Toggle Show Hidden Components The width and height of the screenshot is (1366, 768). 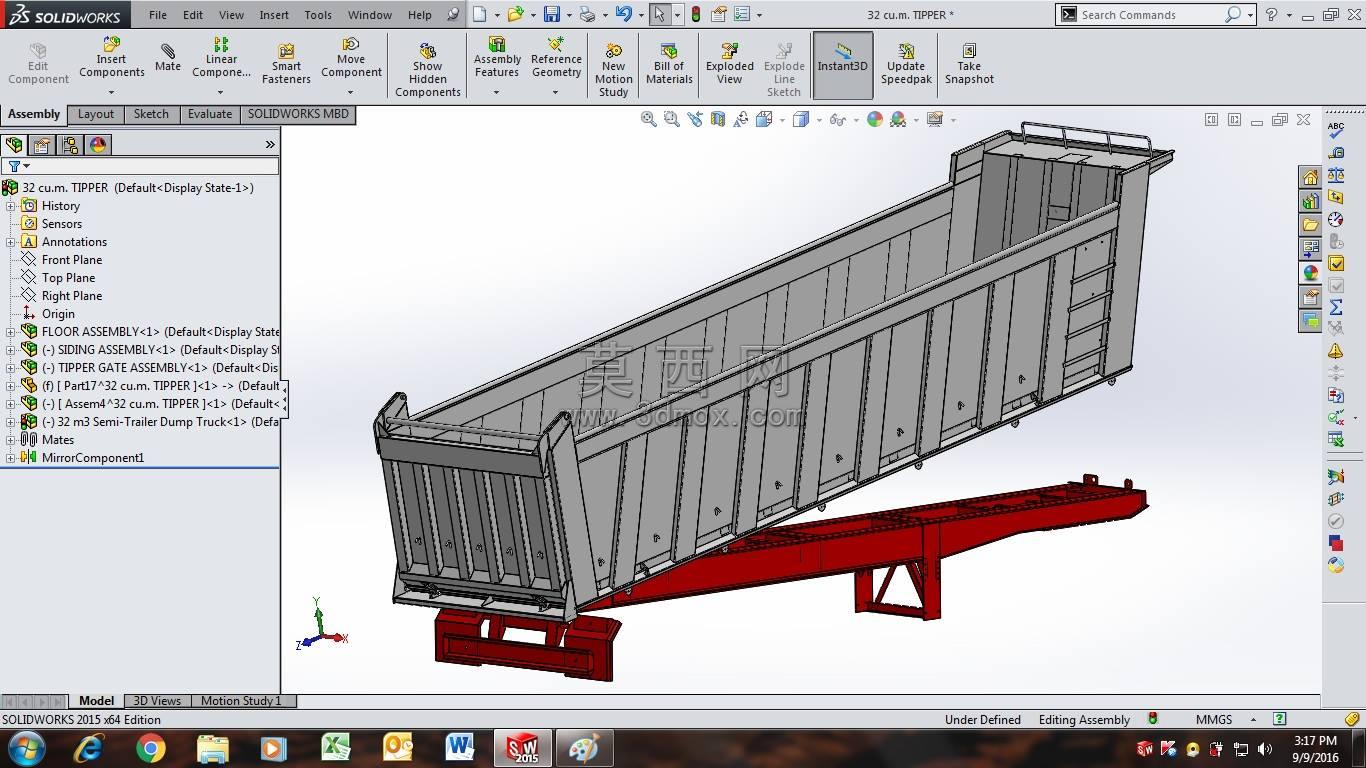coord(428,70)
